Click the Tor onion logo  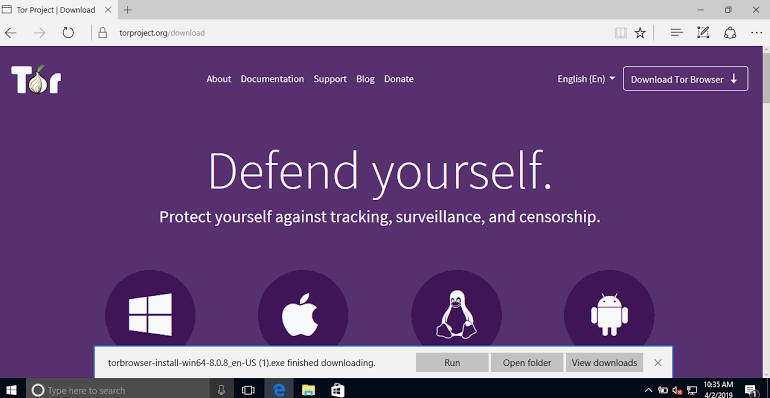[x=36, y=79]
